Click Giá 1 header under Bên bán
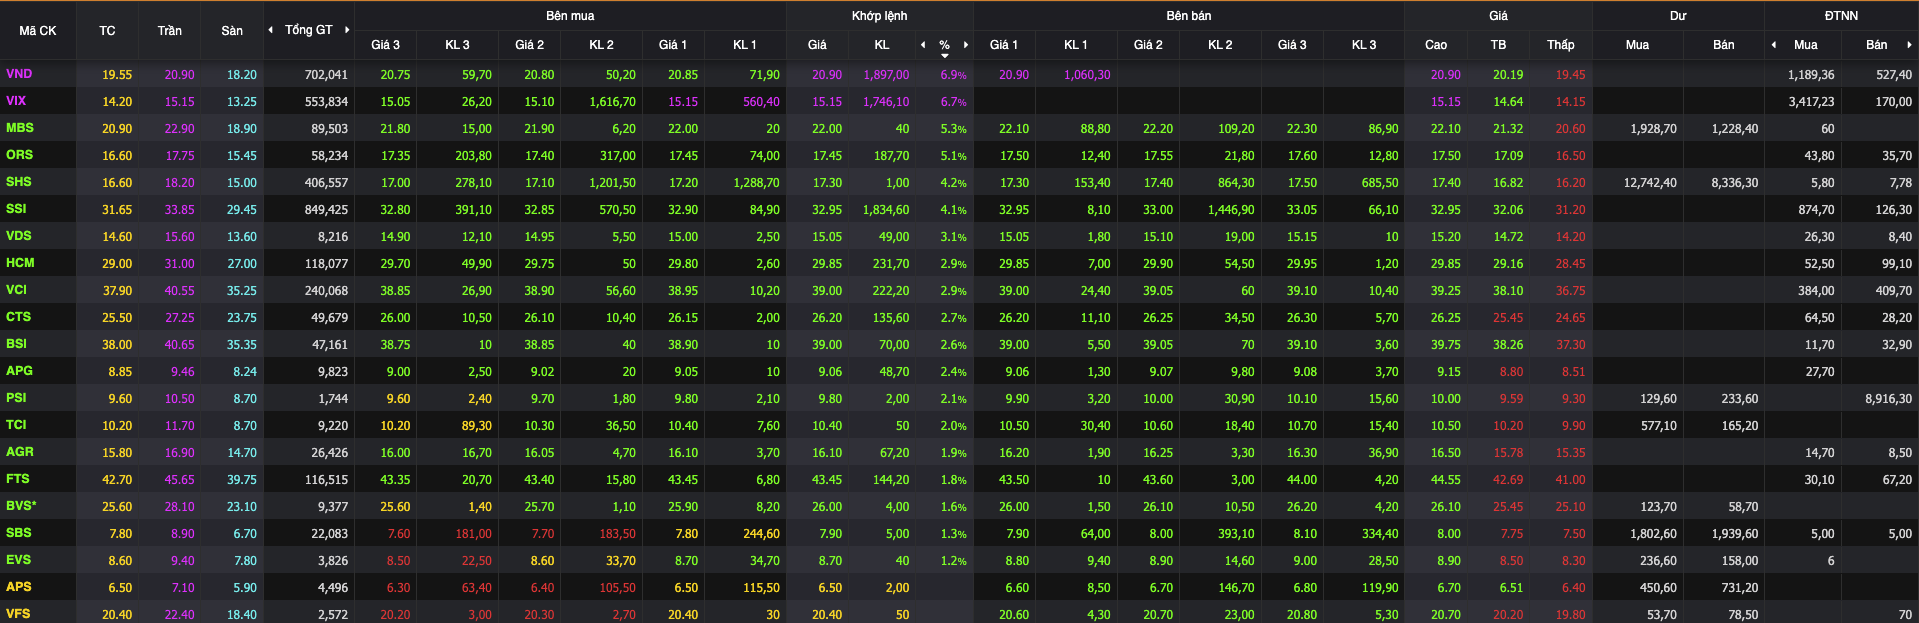This screenshot has height=623, width=1919. tap(1004, 45)
